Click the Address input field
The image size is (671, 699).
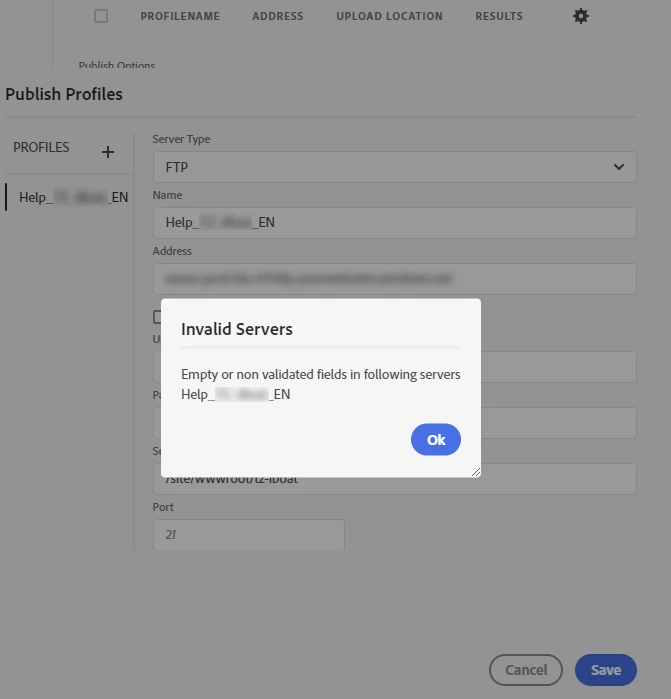(x=395, y=279)
